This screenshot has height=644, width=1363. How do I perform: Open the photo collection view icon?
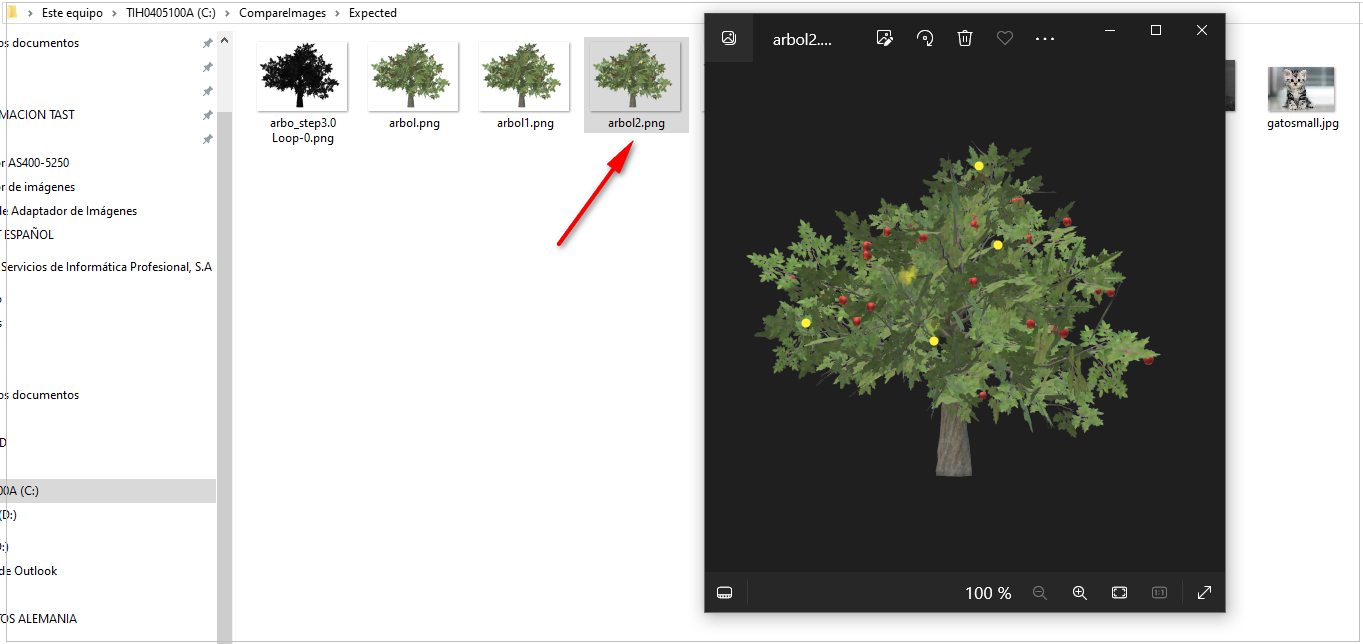(x=729, y=38)
